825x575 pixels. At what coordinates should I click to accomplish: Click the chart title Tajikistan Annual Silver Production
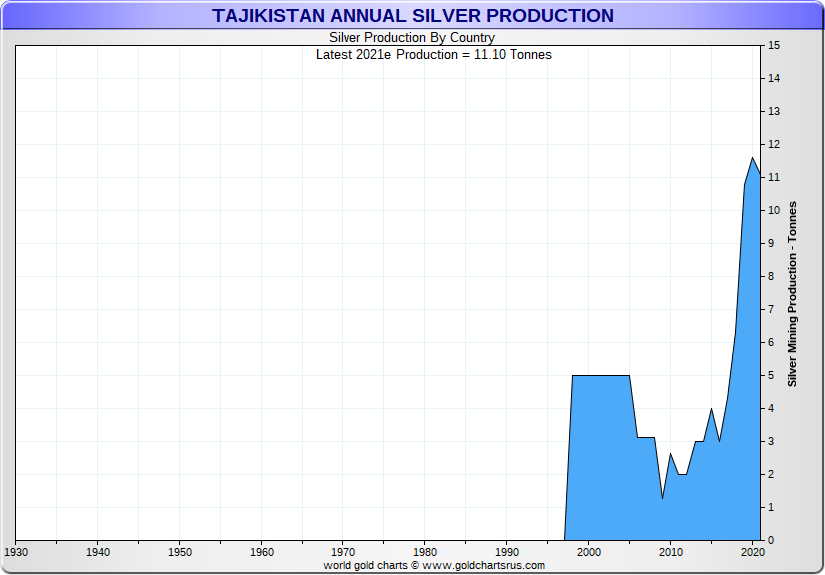click(x=412, y=16)
